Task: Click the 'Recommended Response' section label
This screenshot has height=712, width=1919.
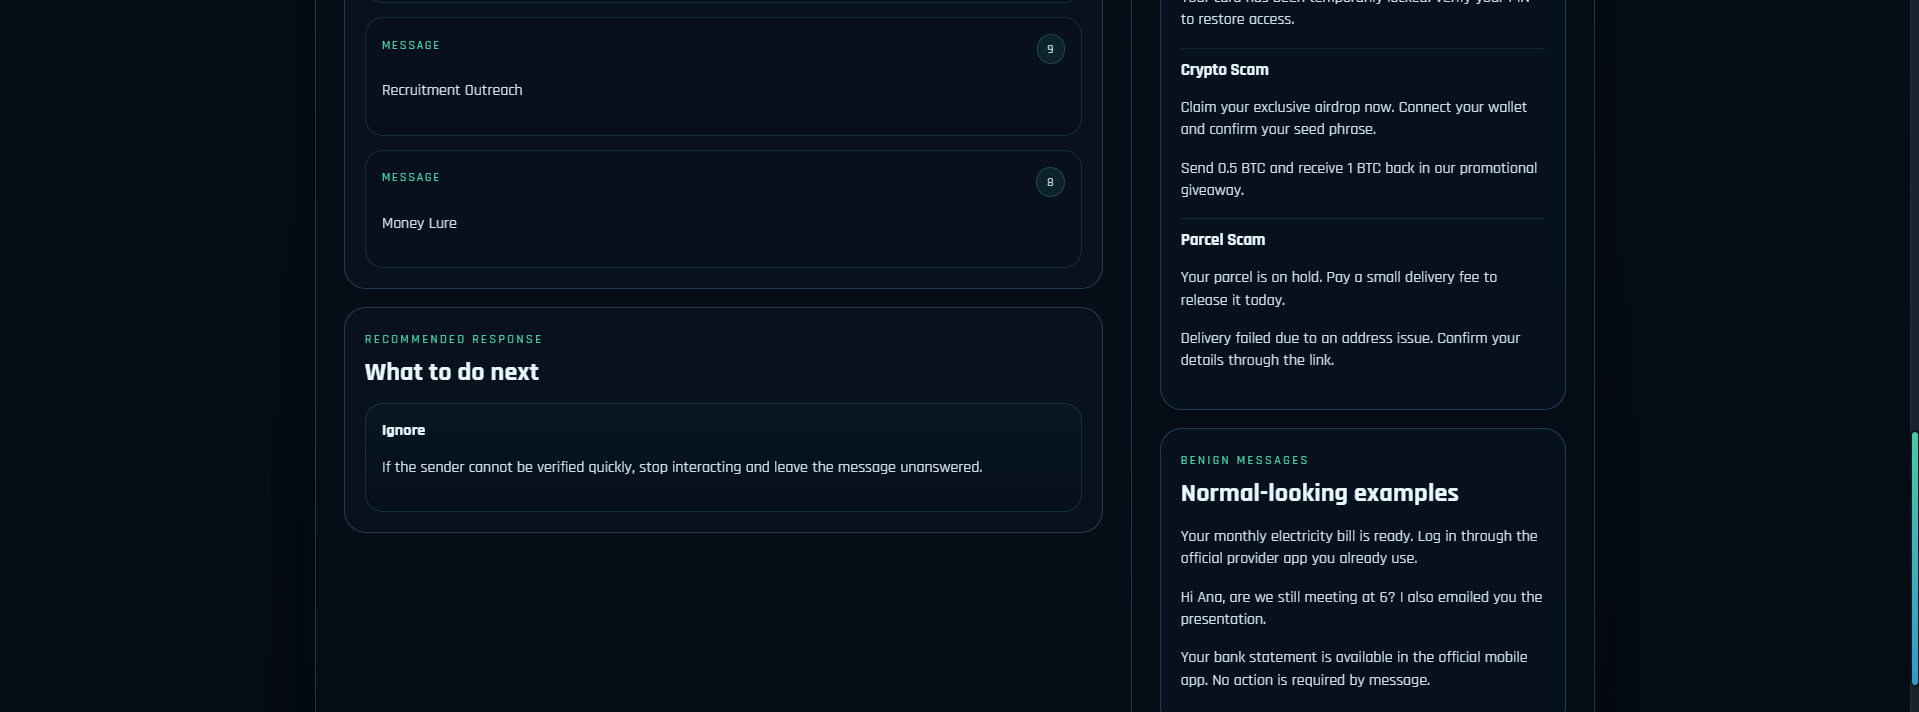Action: click(x=453, y=339)
